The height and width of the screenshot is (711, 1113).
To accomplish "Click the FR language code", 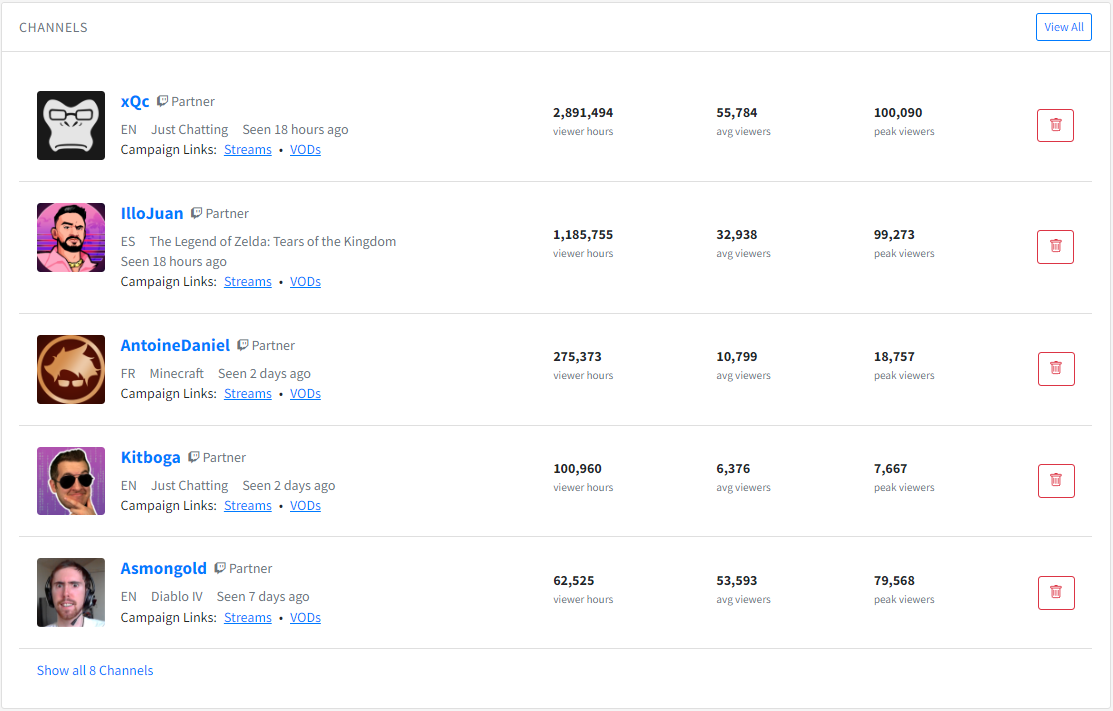I will (128, 374).
